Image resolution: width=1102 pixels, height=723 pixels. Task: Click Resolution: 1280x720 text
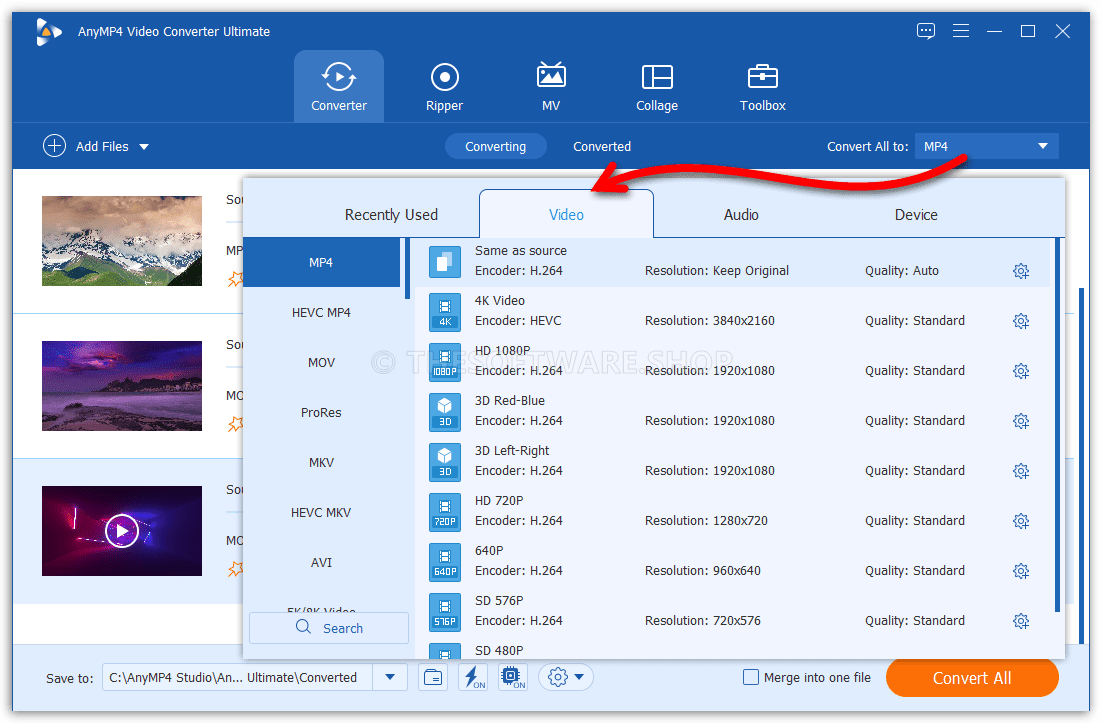pyautogui.click(x=706, y=521)
